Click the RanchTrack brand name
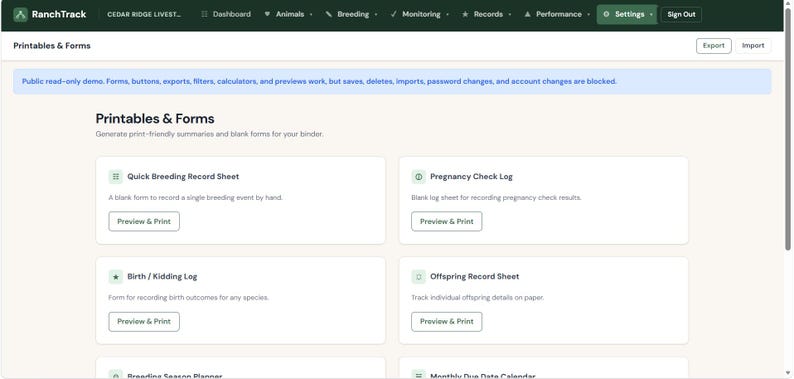 59,14
